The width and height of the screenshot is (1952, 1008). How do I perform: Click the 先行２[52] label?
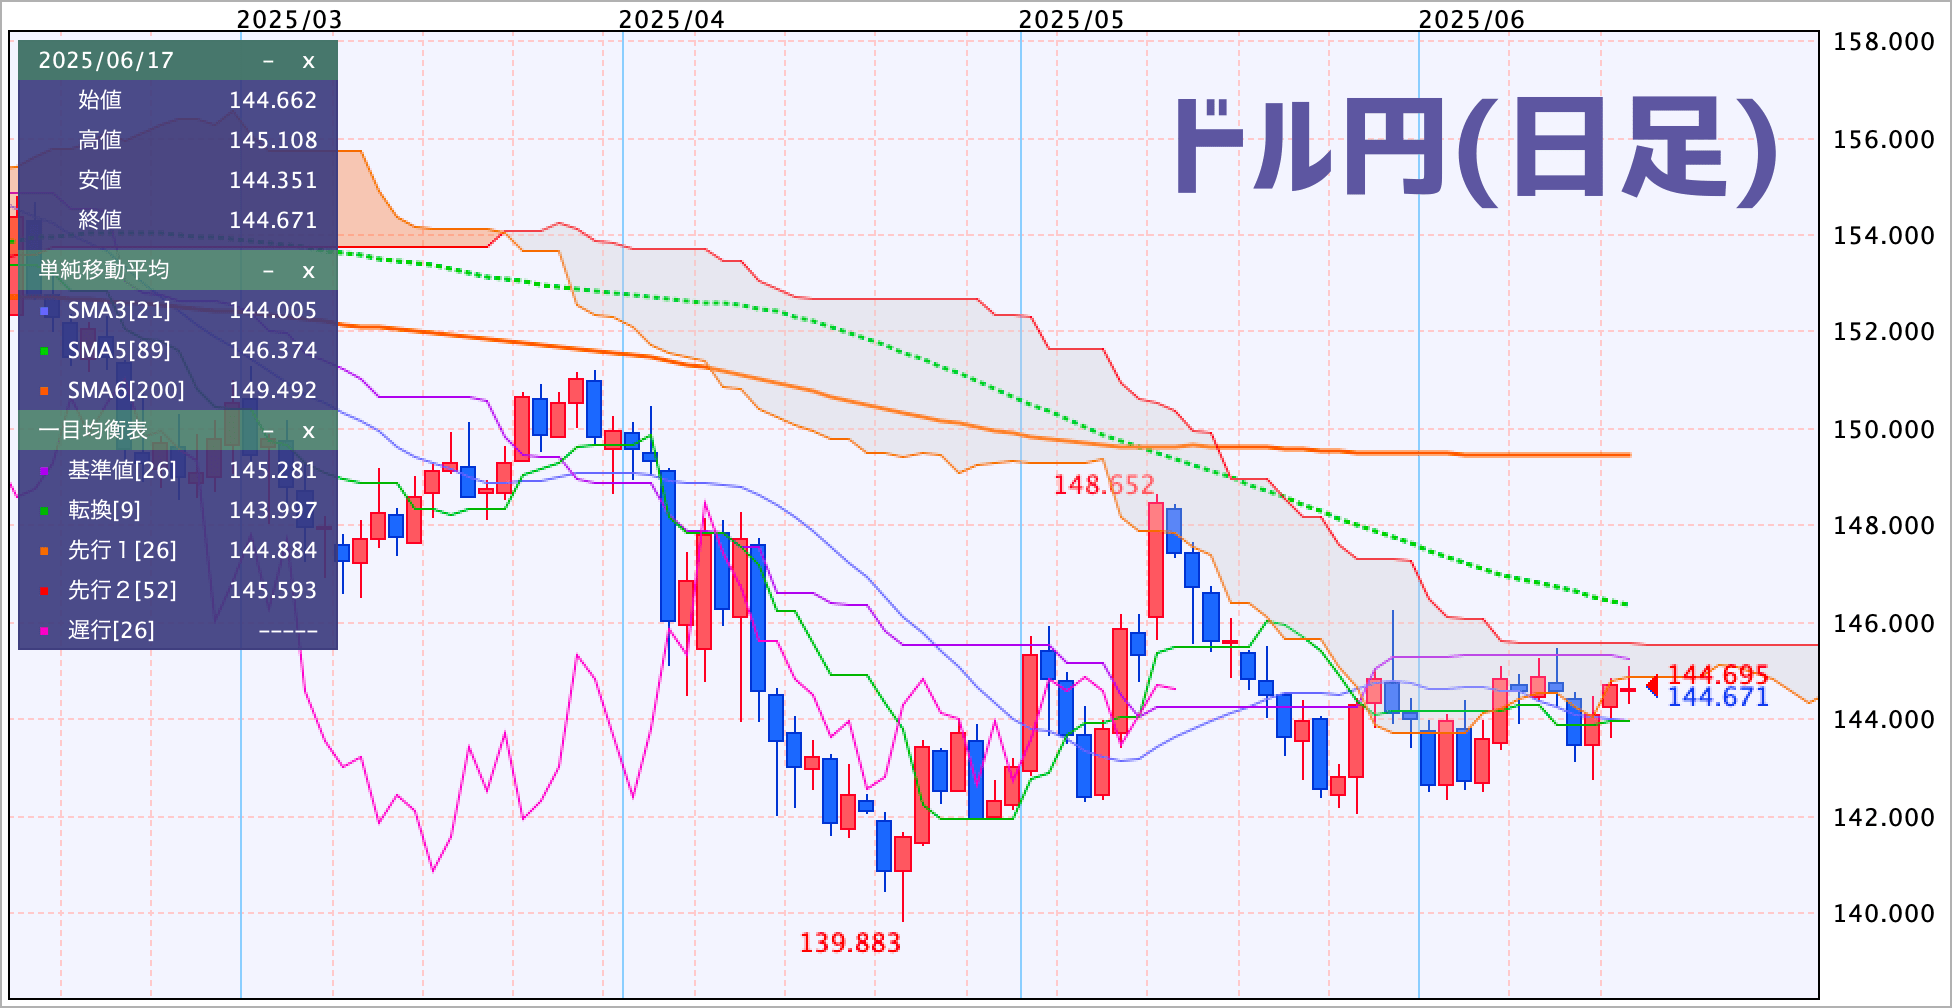click(122, 591)
